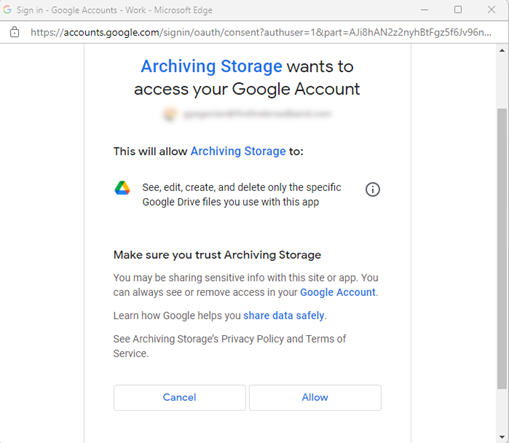Screen dimensions: 509x443
Task: Click the info icon beside Drive permission
Action: 372,190
